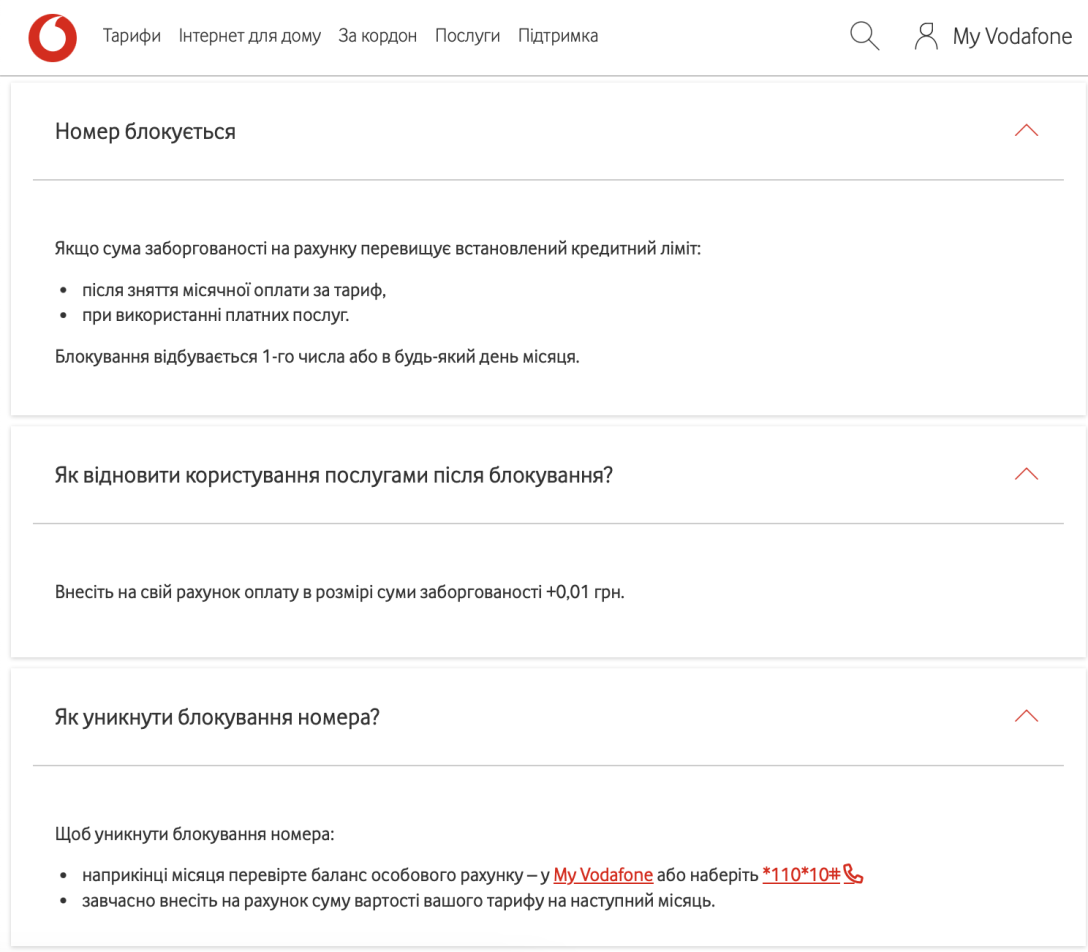This screenshot has width=1088, height=952.
Task: Click the user profile icon
Action: (x=926, y=37)
